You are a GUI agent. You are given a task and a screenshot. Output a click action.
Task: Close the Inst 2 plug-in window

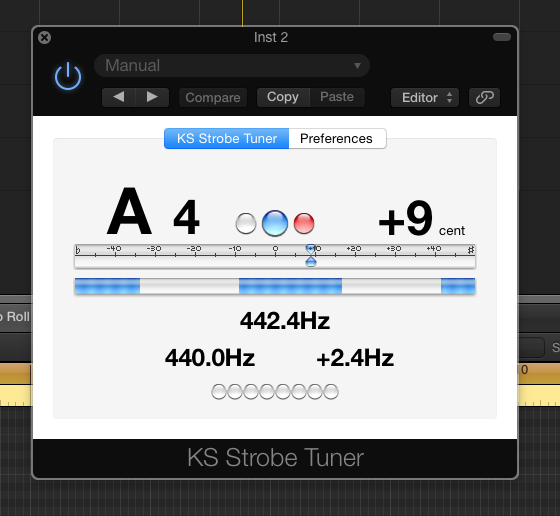(x=45, y=37)
